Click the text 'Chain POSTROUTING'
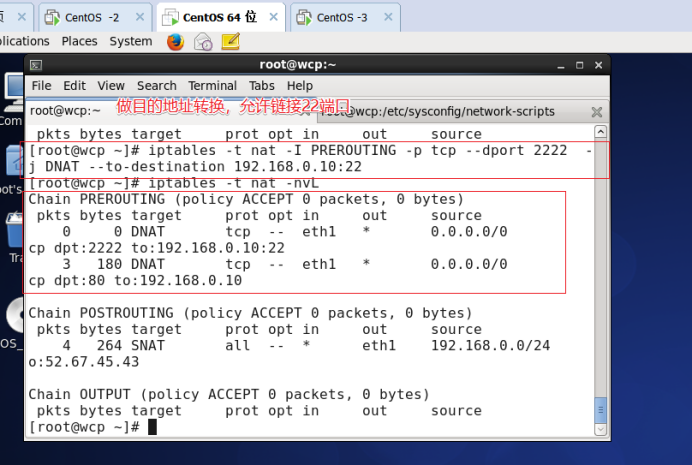Viewport: 692px width, 465px height. coord(101,313)
